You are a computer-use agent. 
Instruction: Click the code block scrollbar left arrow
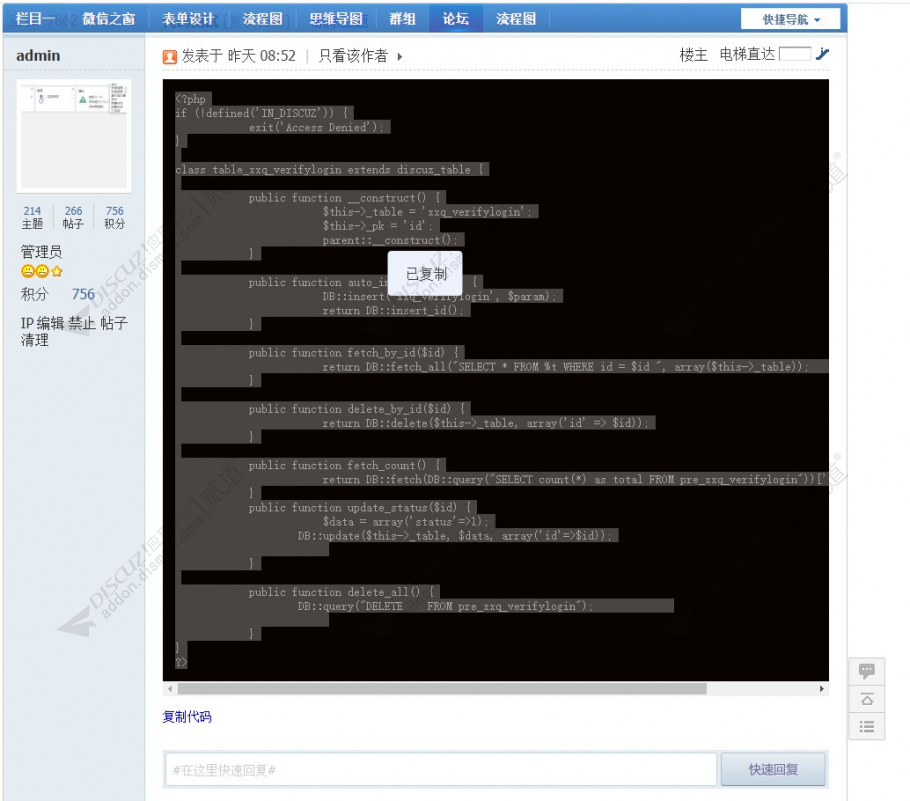[x=170, y=689]
